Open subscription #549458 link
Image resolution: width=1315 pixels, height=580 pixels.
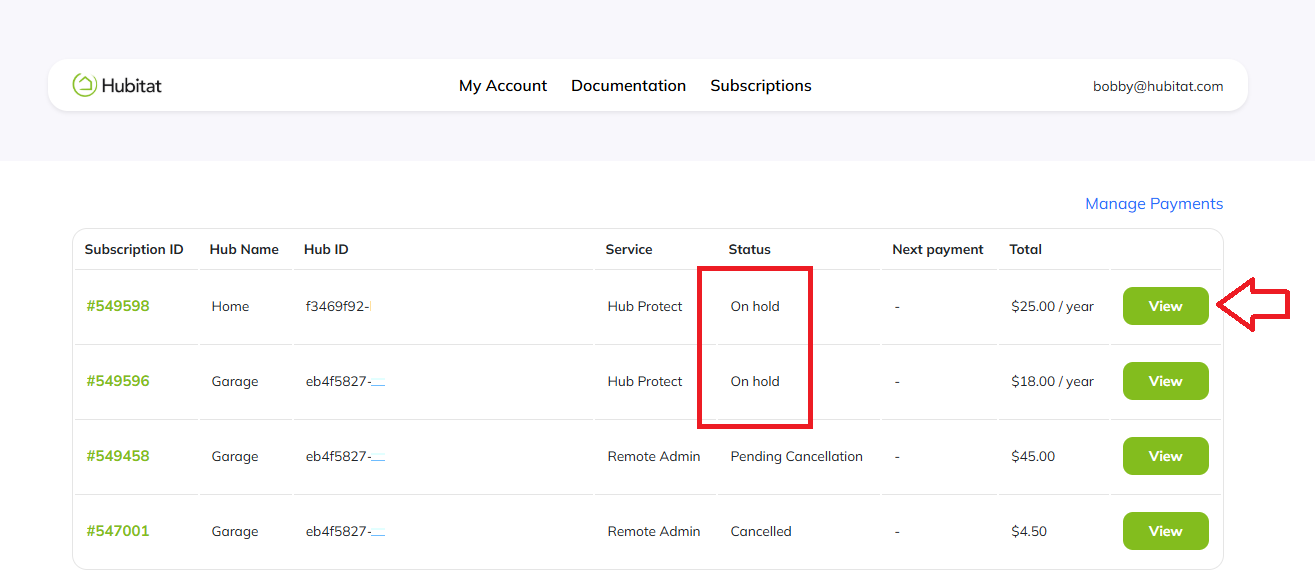[118, 456]
